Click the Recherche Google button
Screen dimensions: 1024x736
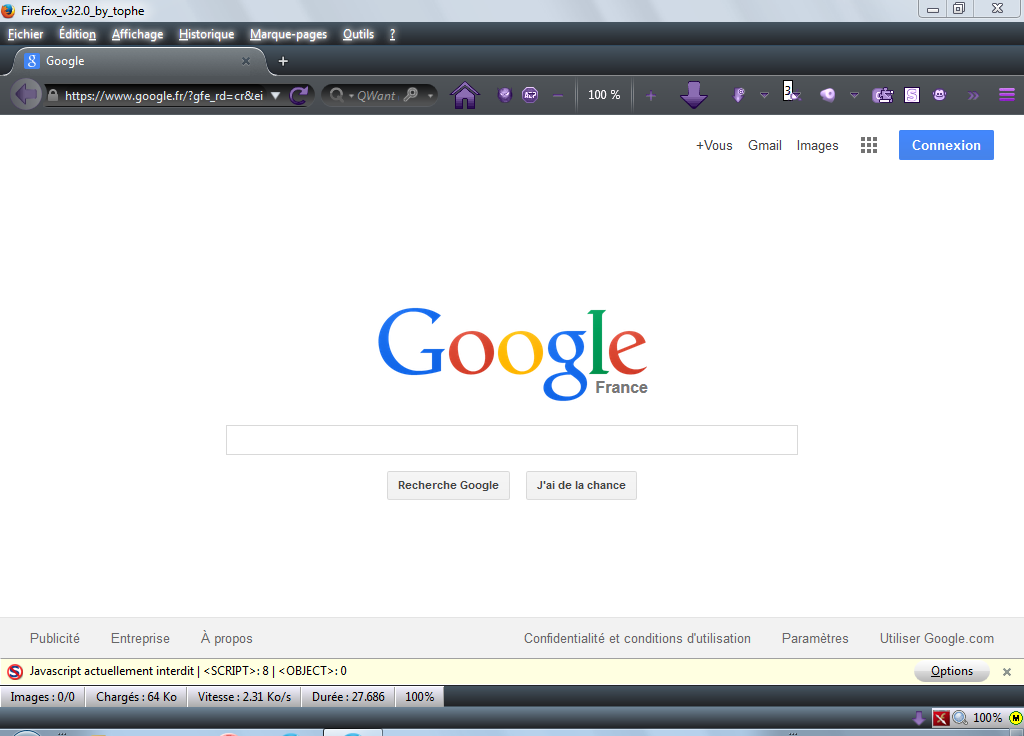pos(448,485)
